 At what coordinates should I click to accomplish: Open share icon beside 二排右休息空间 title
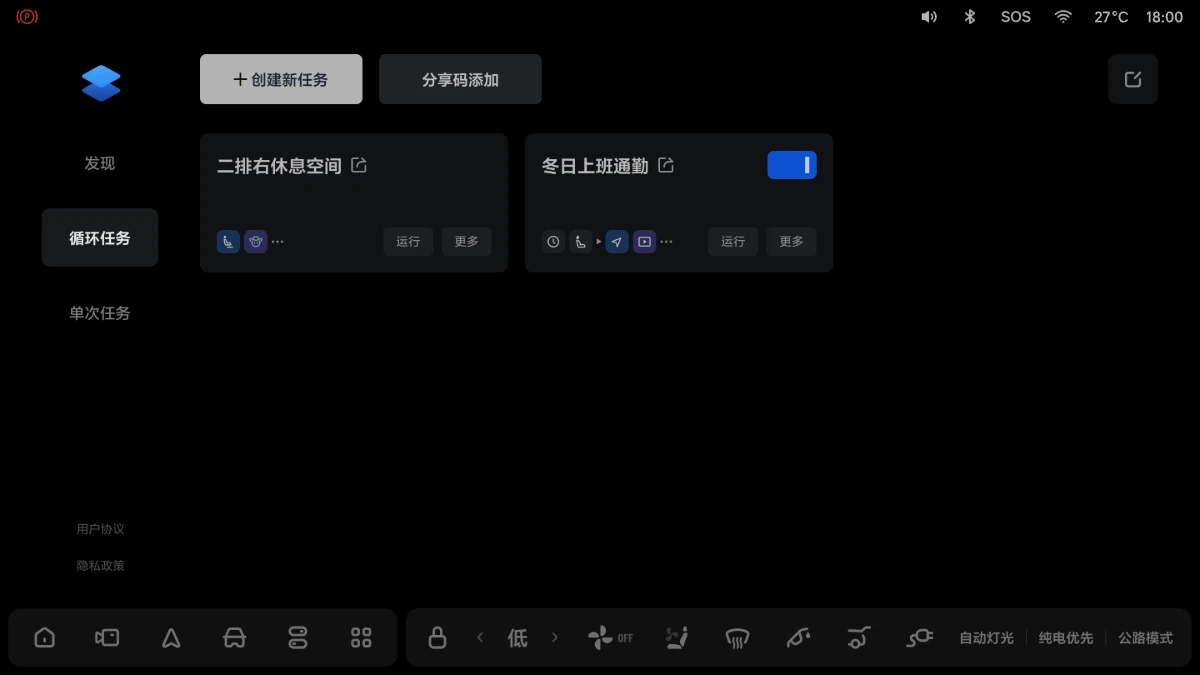(x=359, y=165)
